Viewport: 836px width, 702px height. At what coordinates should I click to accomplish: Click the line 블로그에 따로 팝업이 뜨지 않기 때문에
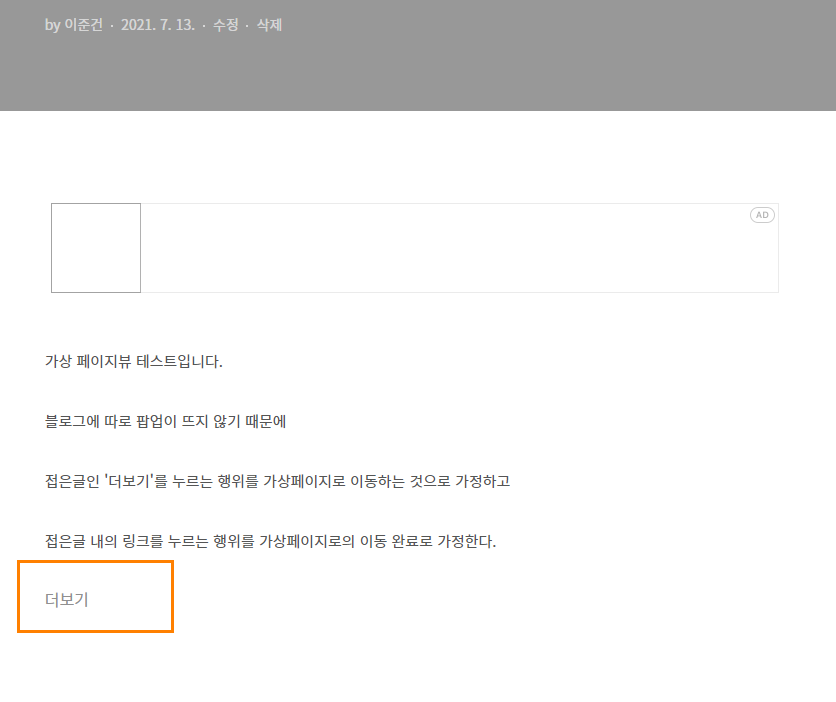(x=166, y=422)
